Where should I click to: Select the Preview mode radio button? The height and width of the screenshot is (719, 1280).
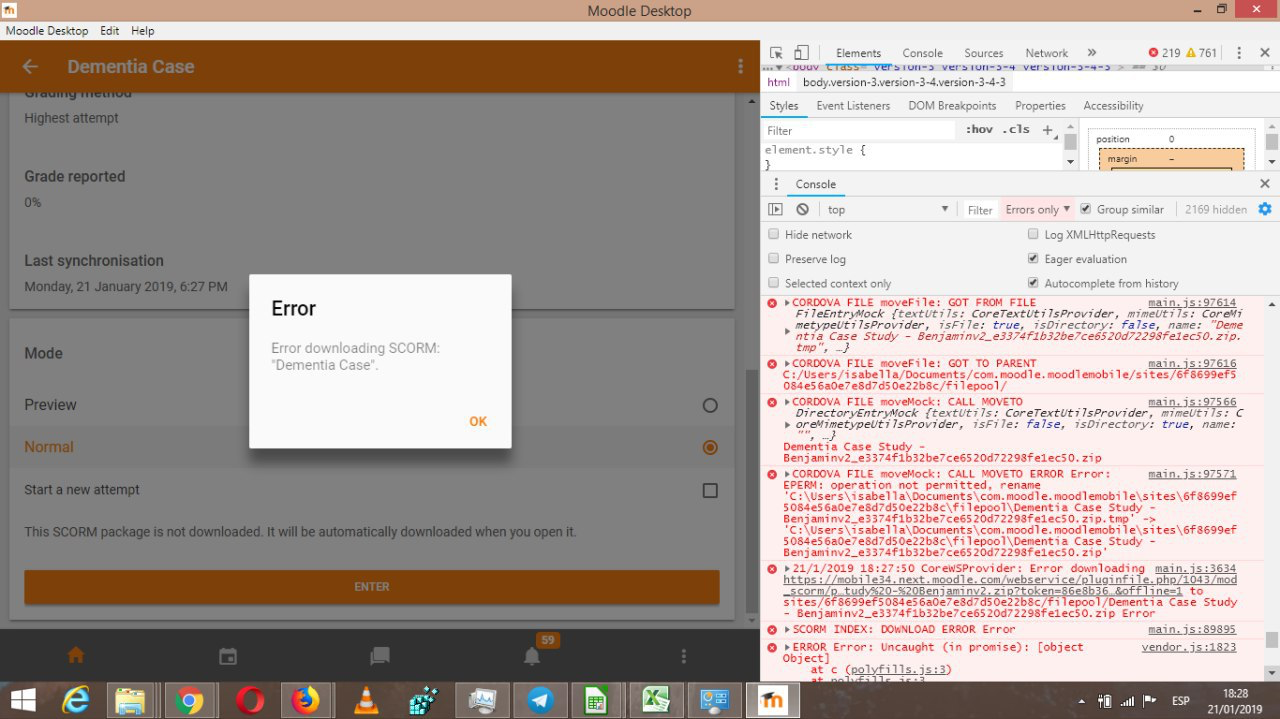click(x=710, y=405)
